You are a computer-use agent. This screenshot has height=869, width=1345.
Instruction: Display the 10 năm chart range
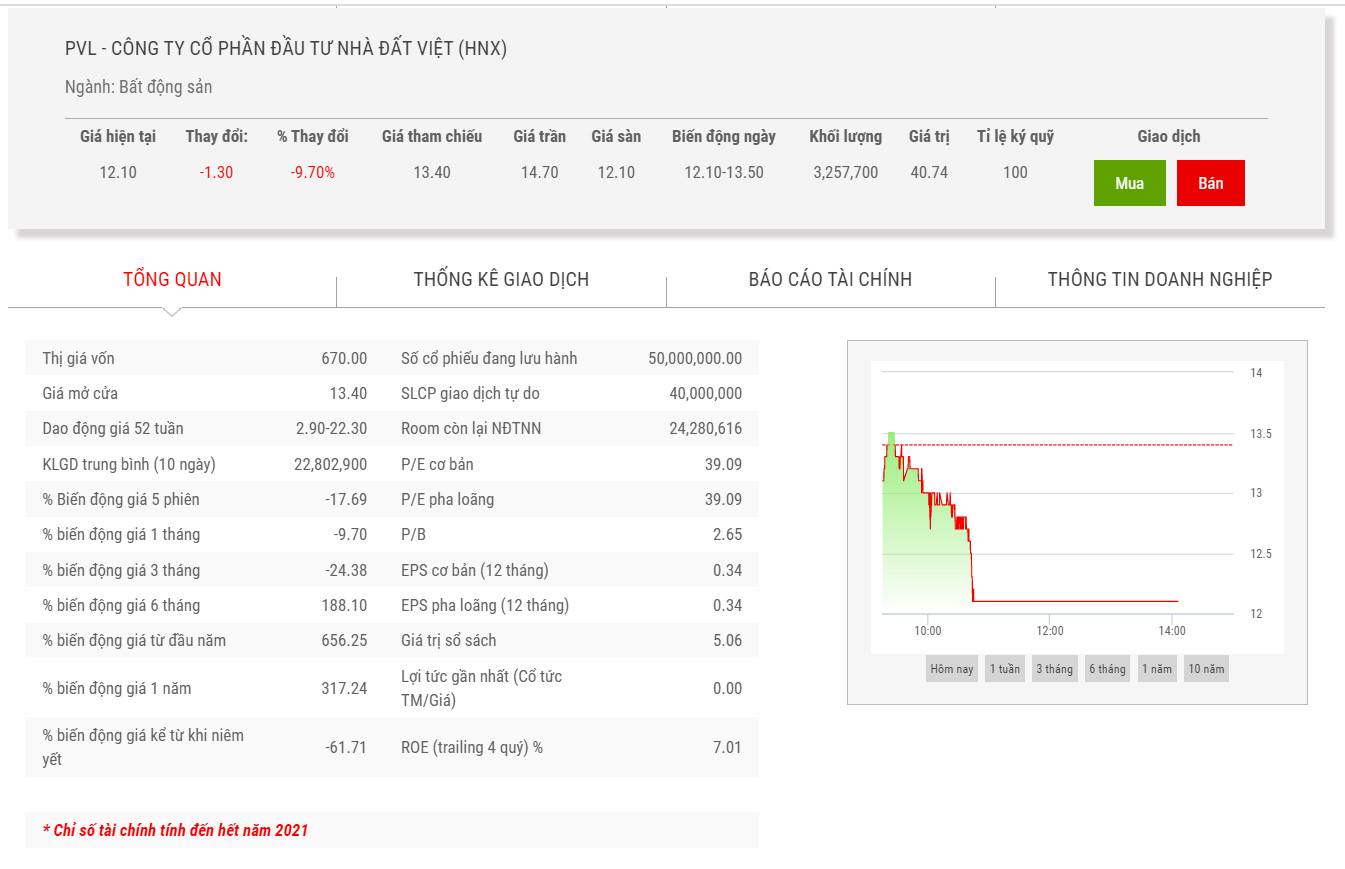(x=1206, y=669)
